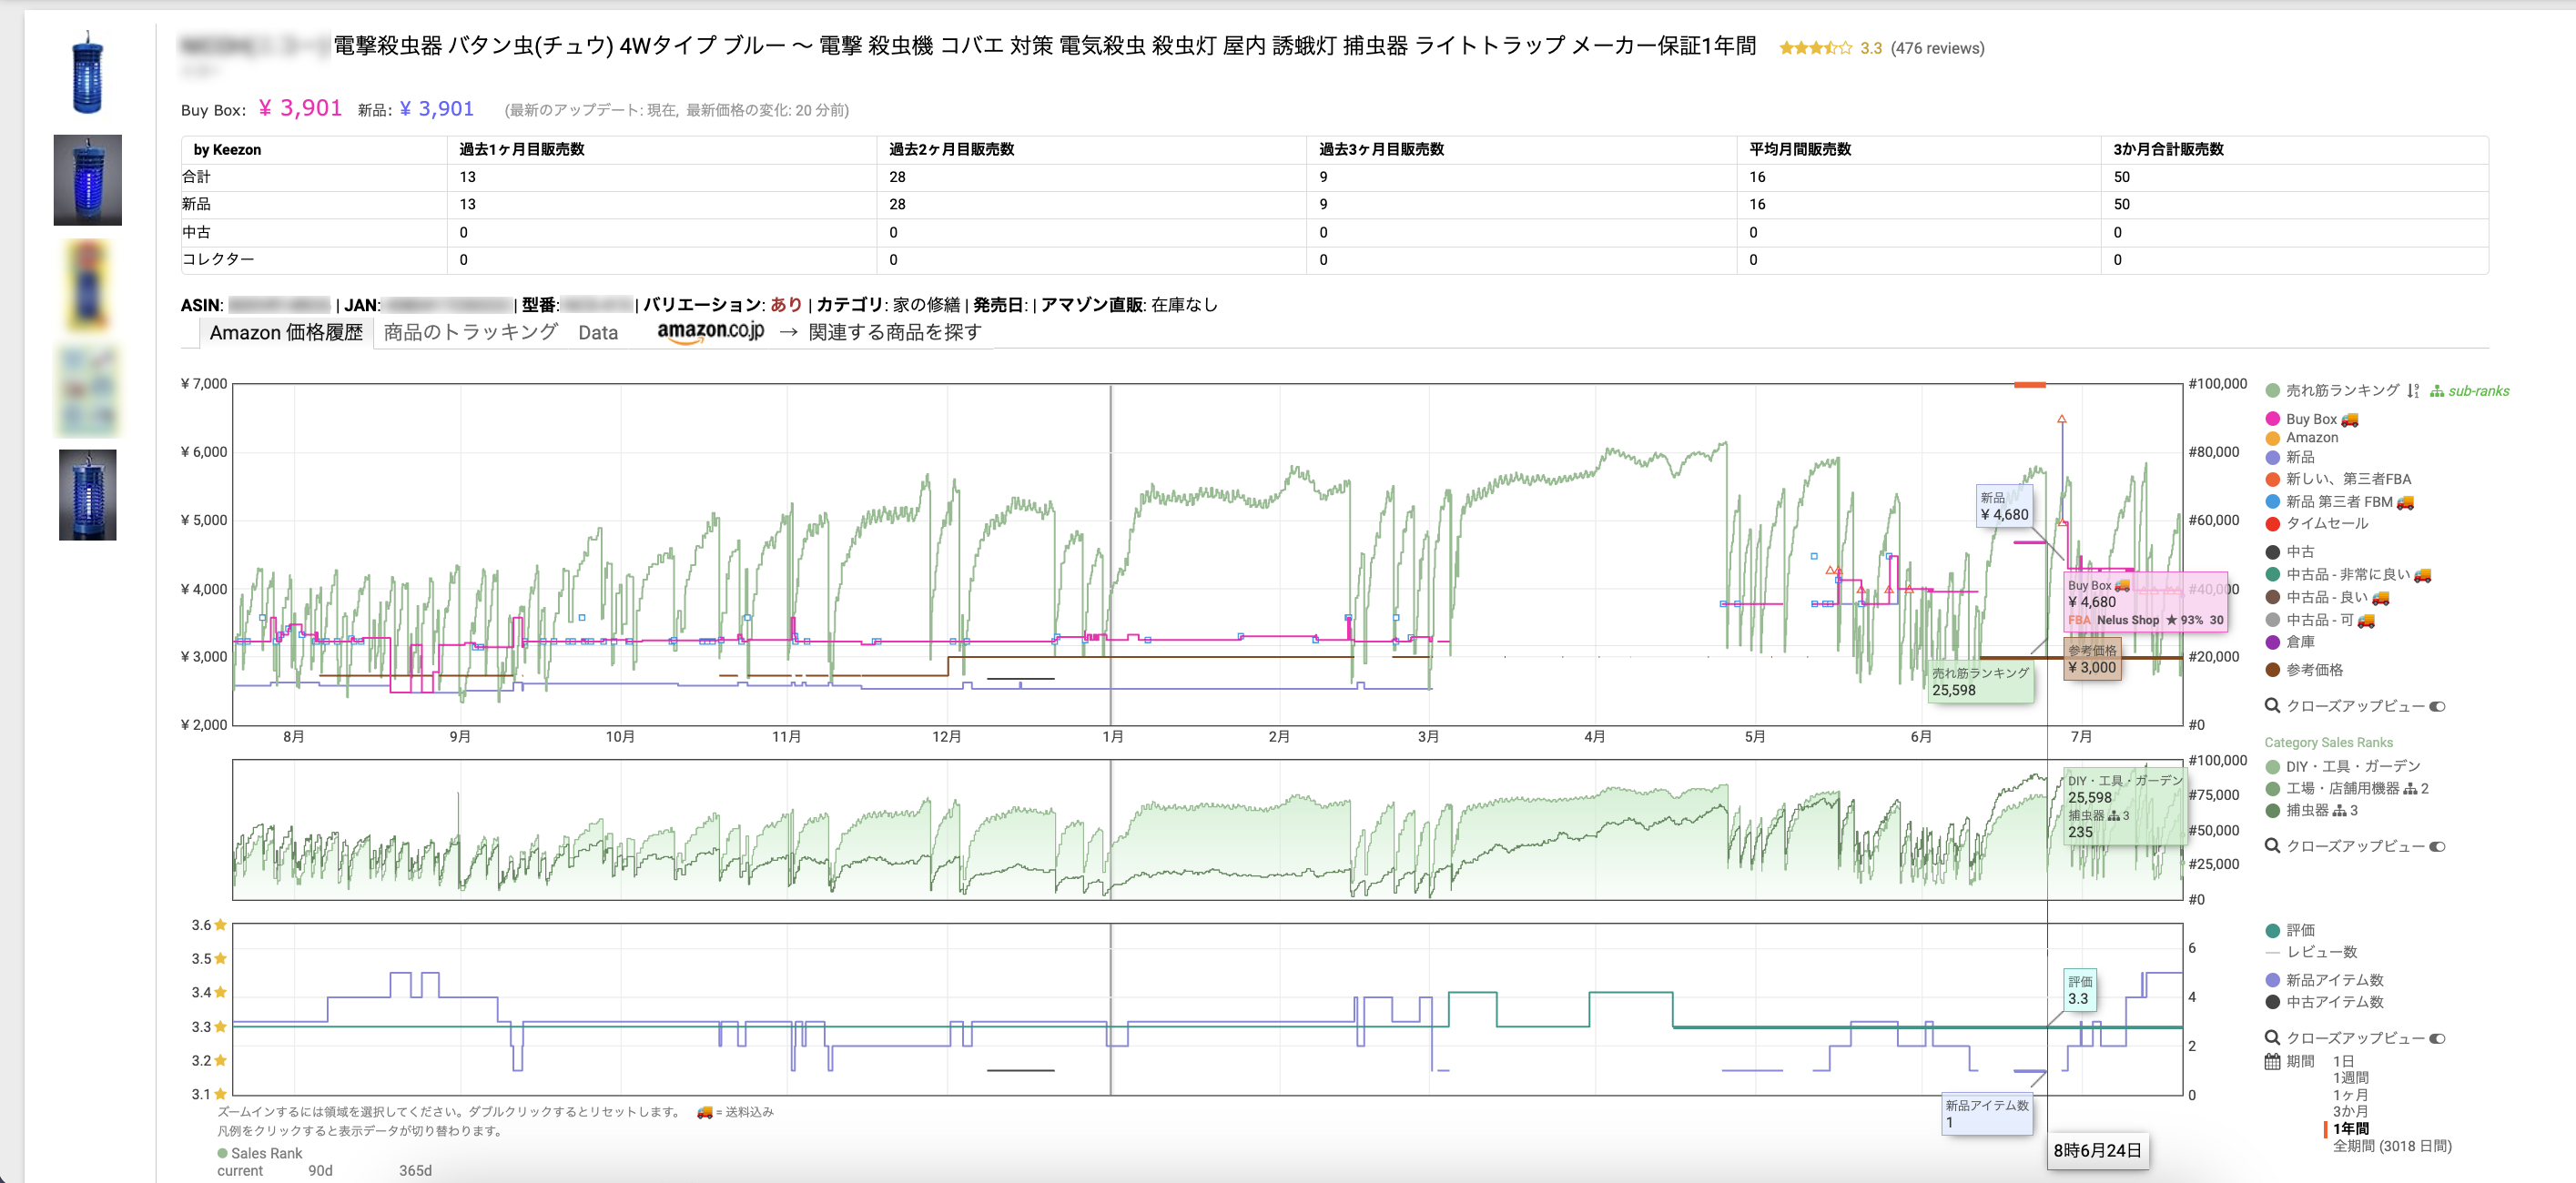Click the amazon.co.jp logo
Screen dimensions: 2576x1183
710,332
